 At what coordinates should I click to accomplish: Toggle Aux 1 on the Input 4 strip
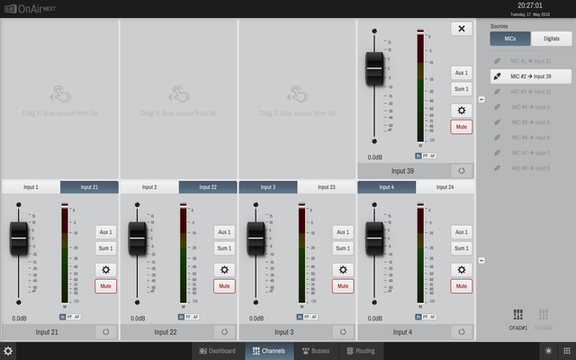click(x=461, y=232)
